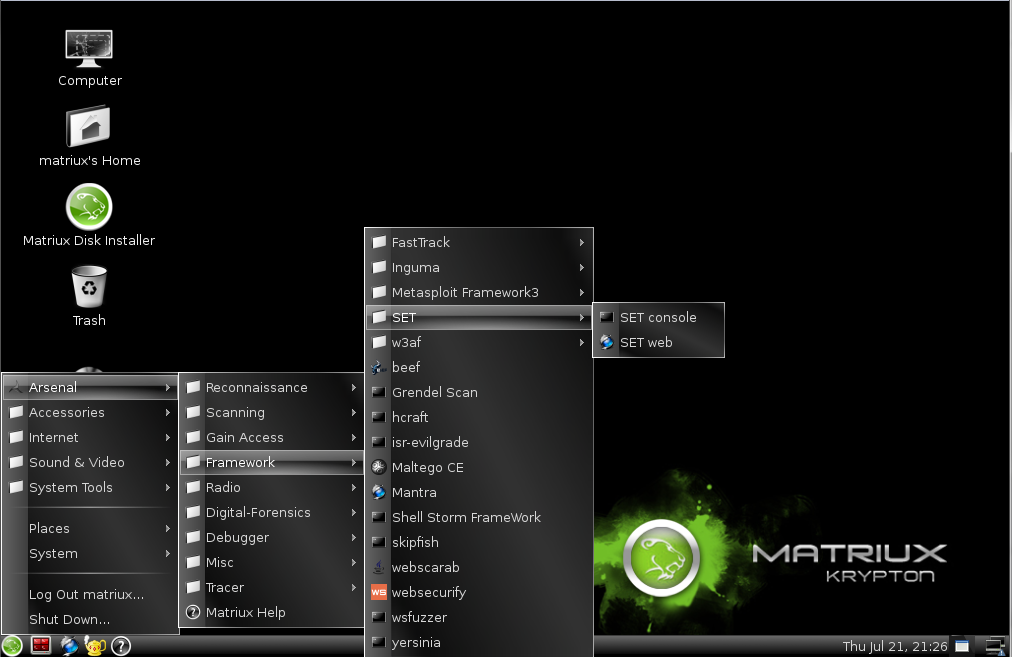Launch yersinia
The height and width of the screenshot is (657, 1012).
coord(414,642)
